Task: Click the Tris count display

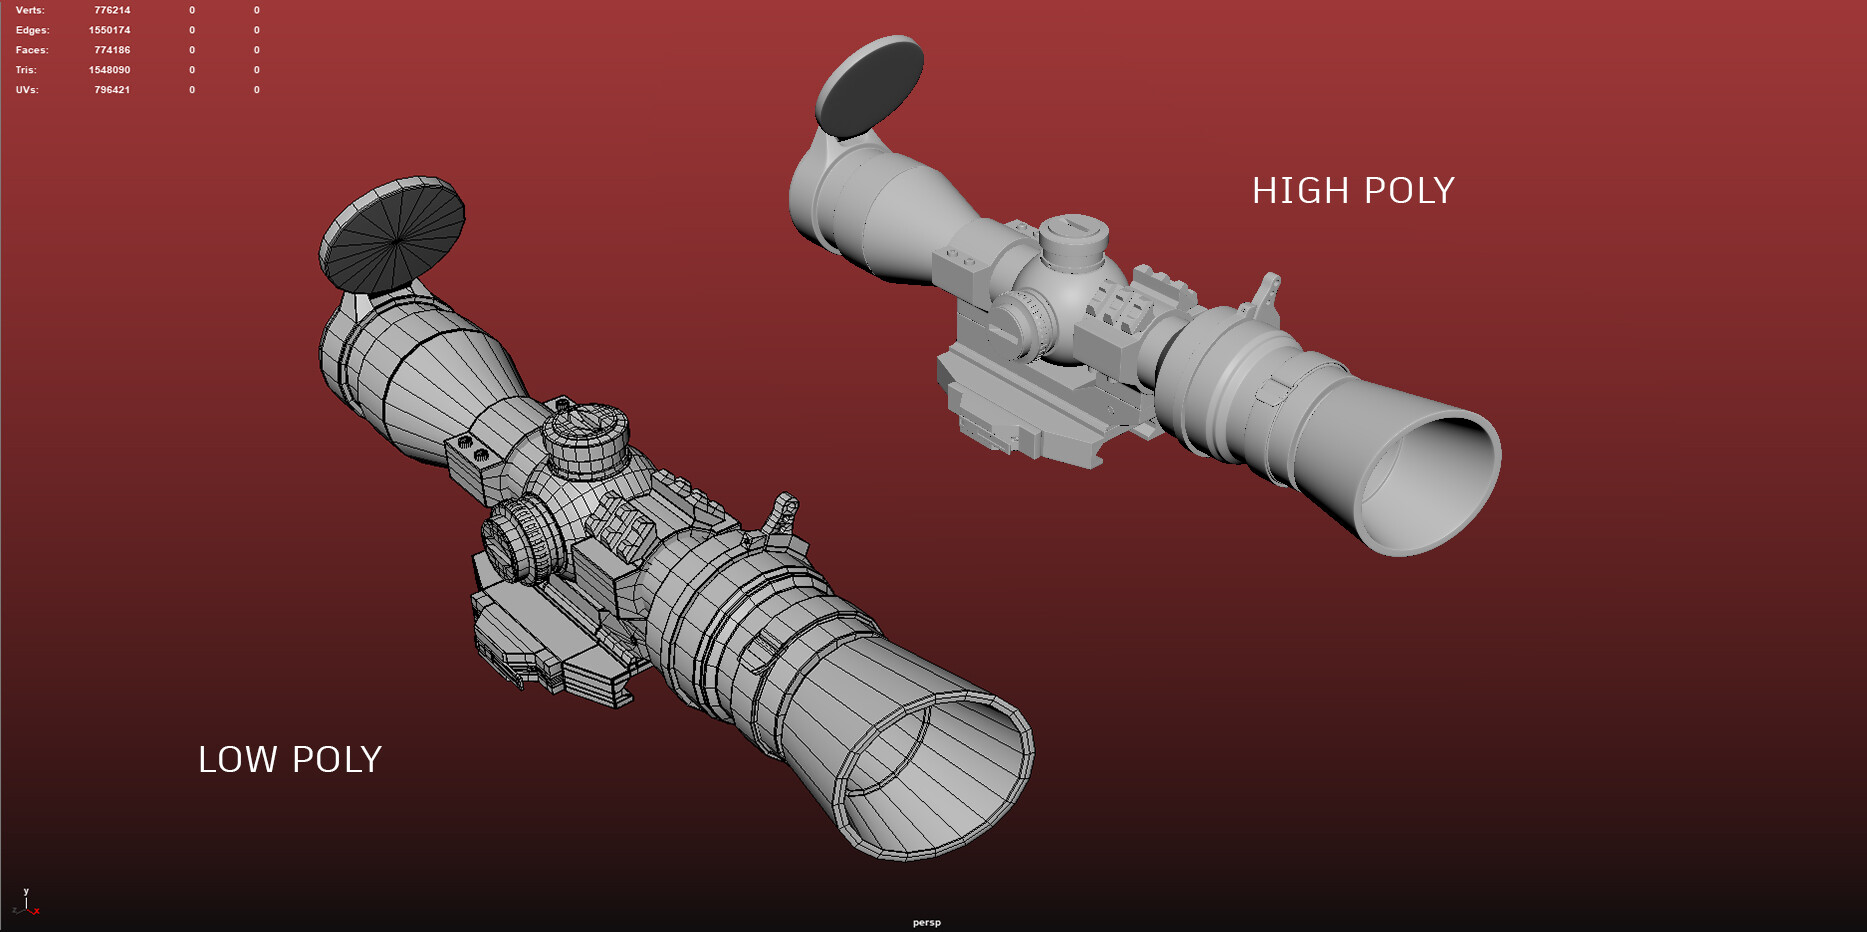Action: coord(111,69)
